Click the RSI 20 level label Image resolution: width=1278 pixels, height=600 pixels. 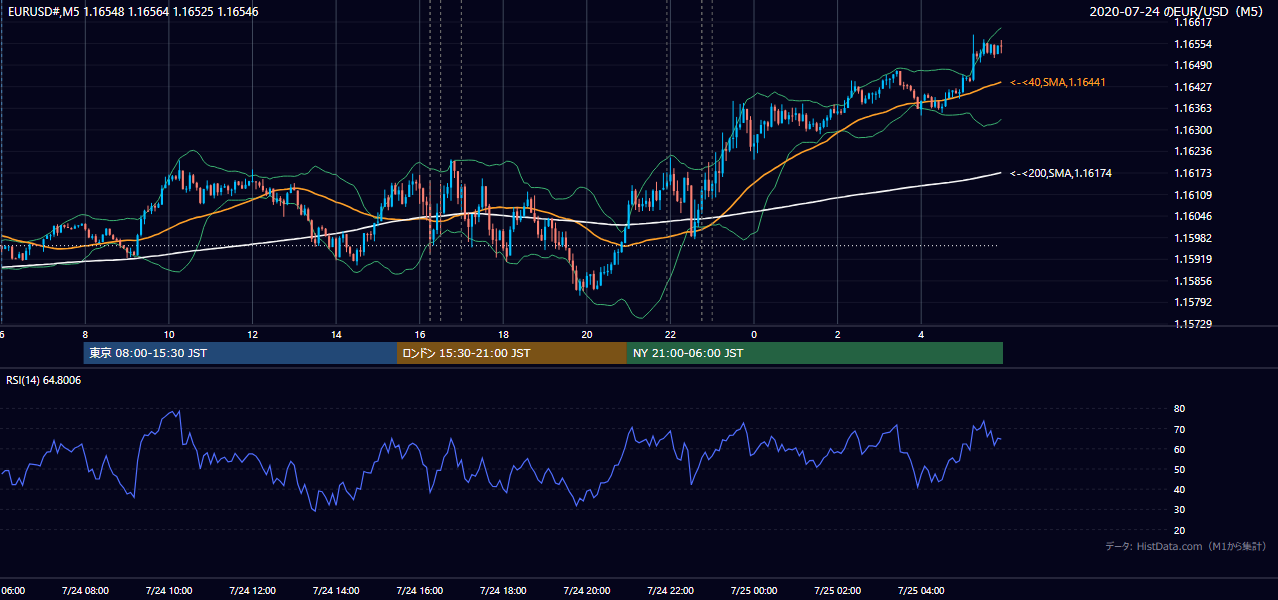click(x=1179, y=531)
